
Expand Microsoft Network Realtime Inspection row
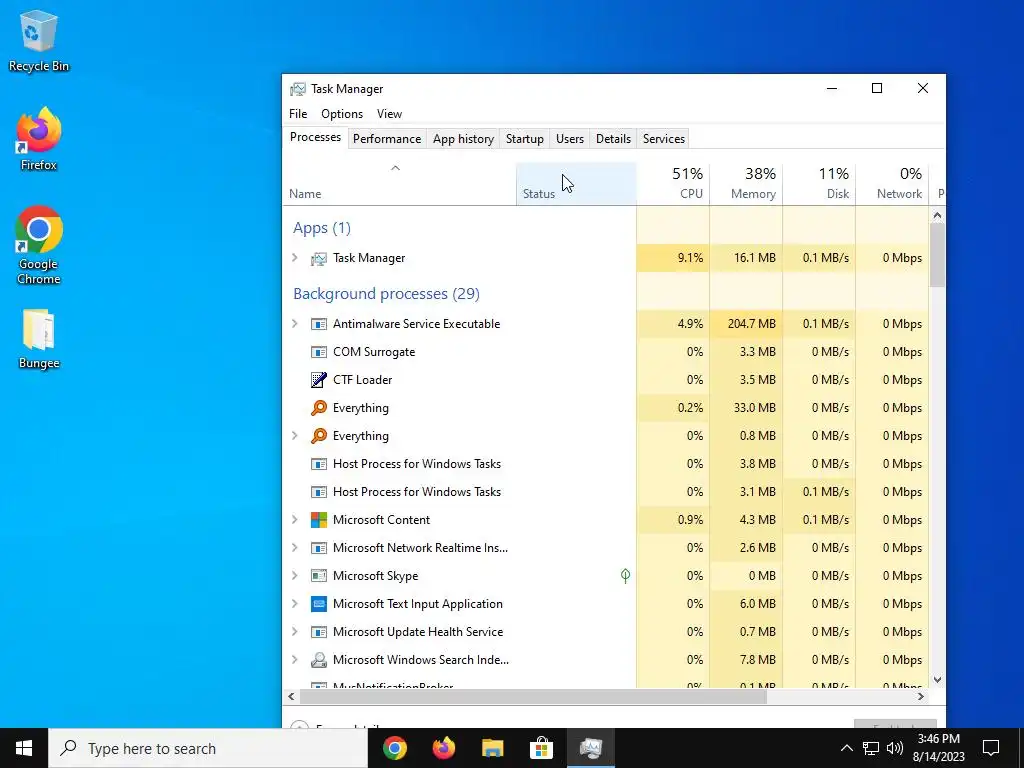295,548
